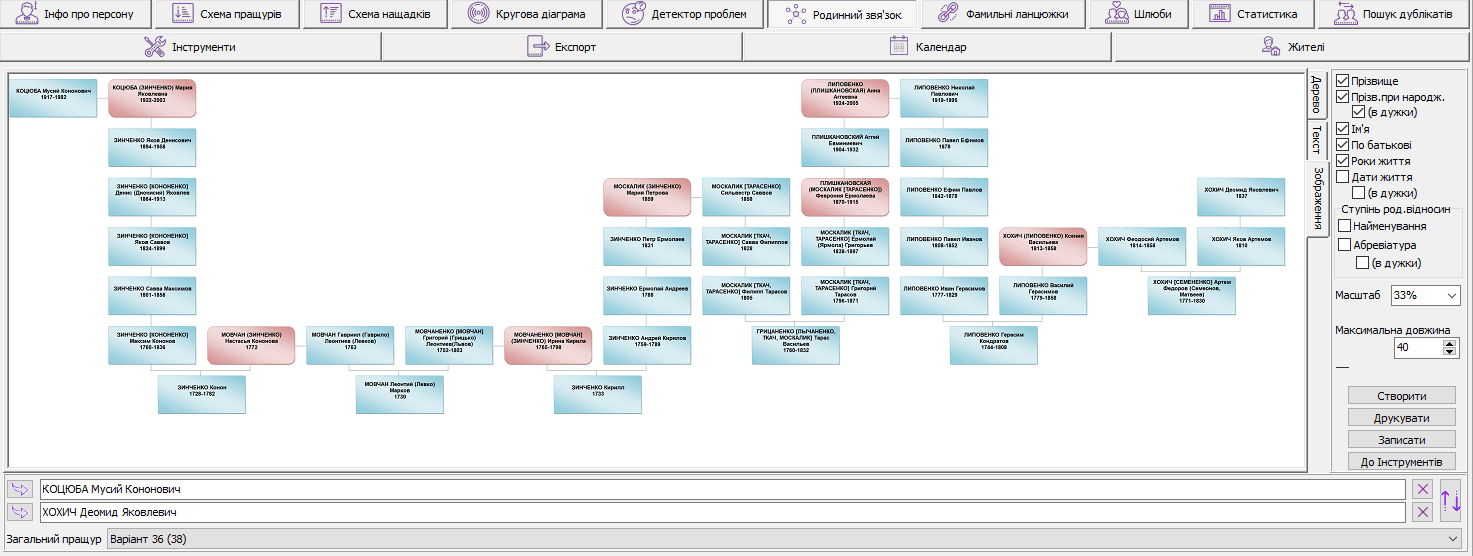The height and width of the screenshot is (556, 1473).
Task: Open the Інфо про персону view
Action: coord(76,14)
